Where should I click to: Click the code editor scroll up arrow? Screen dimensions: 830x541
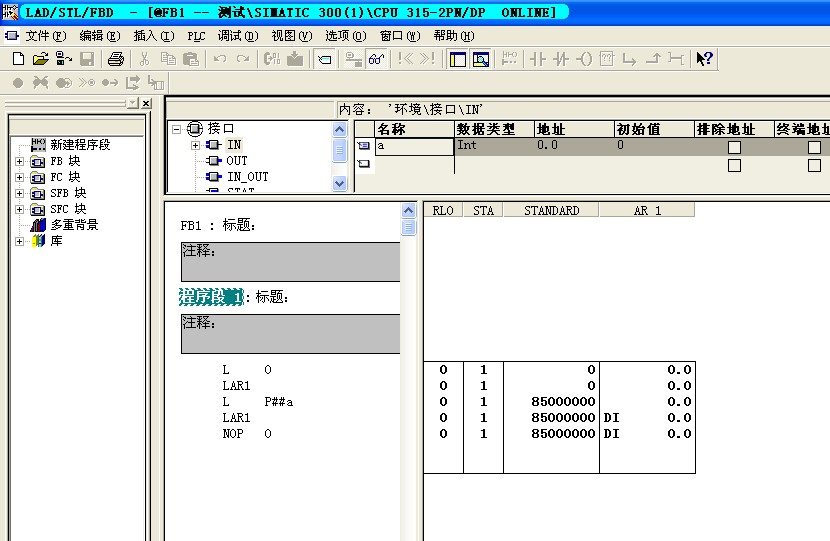tap(408, 211)
